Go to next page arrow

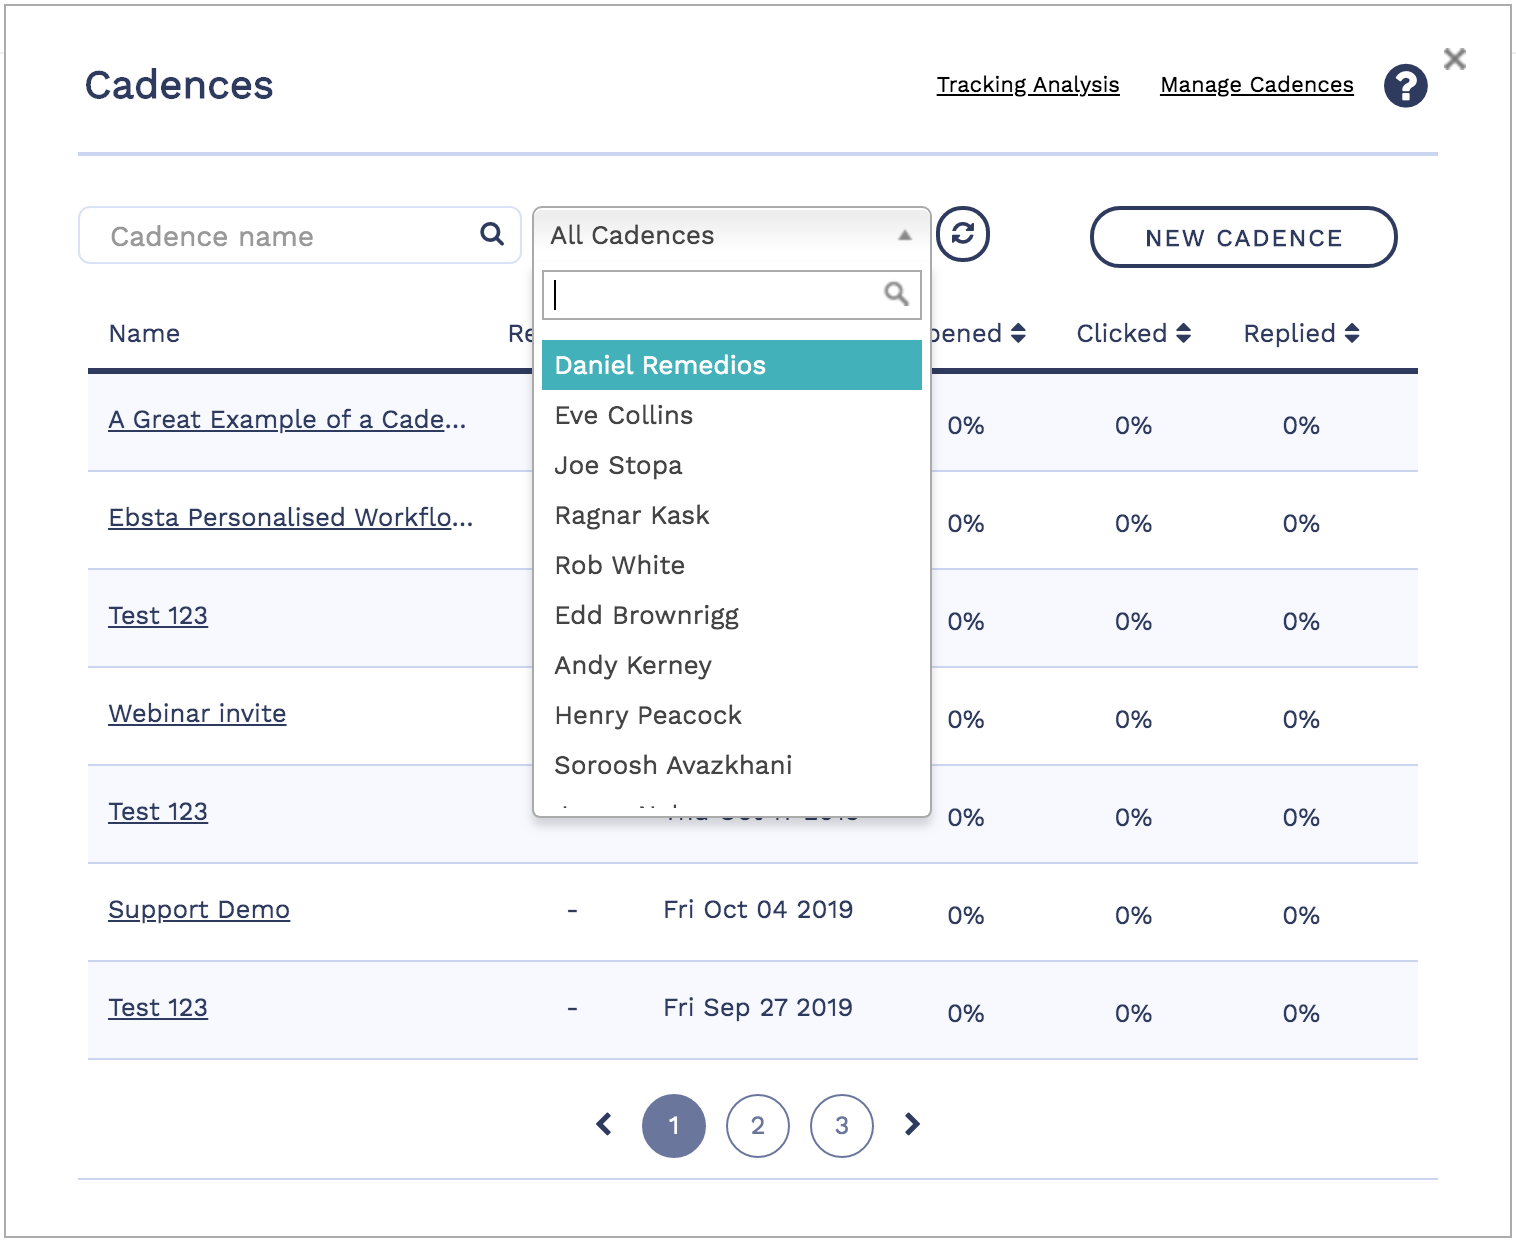coord(911,1125)
